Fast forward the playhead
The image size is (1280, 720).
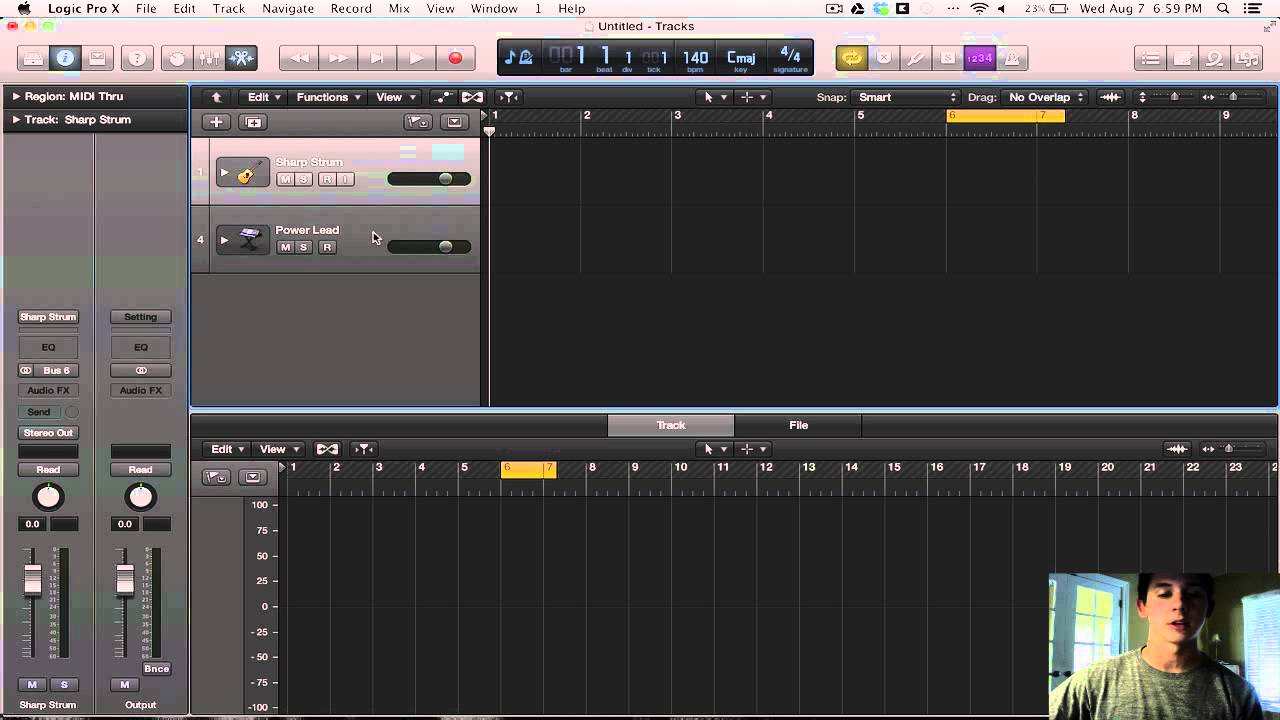pos(338,58)
